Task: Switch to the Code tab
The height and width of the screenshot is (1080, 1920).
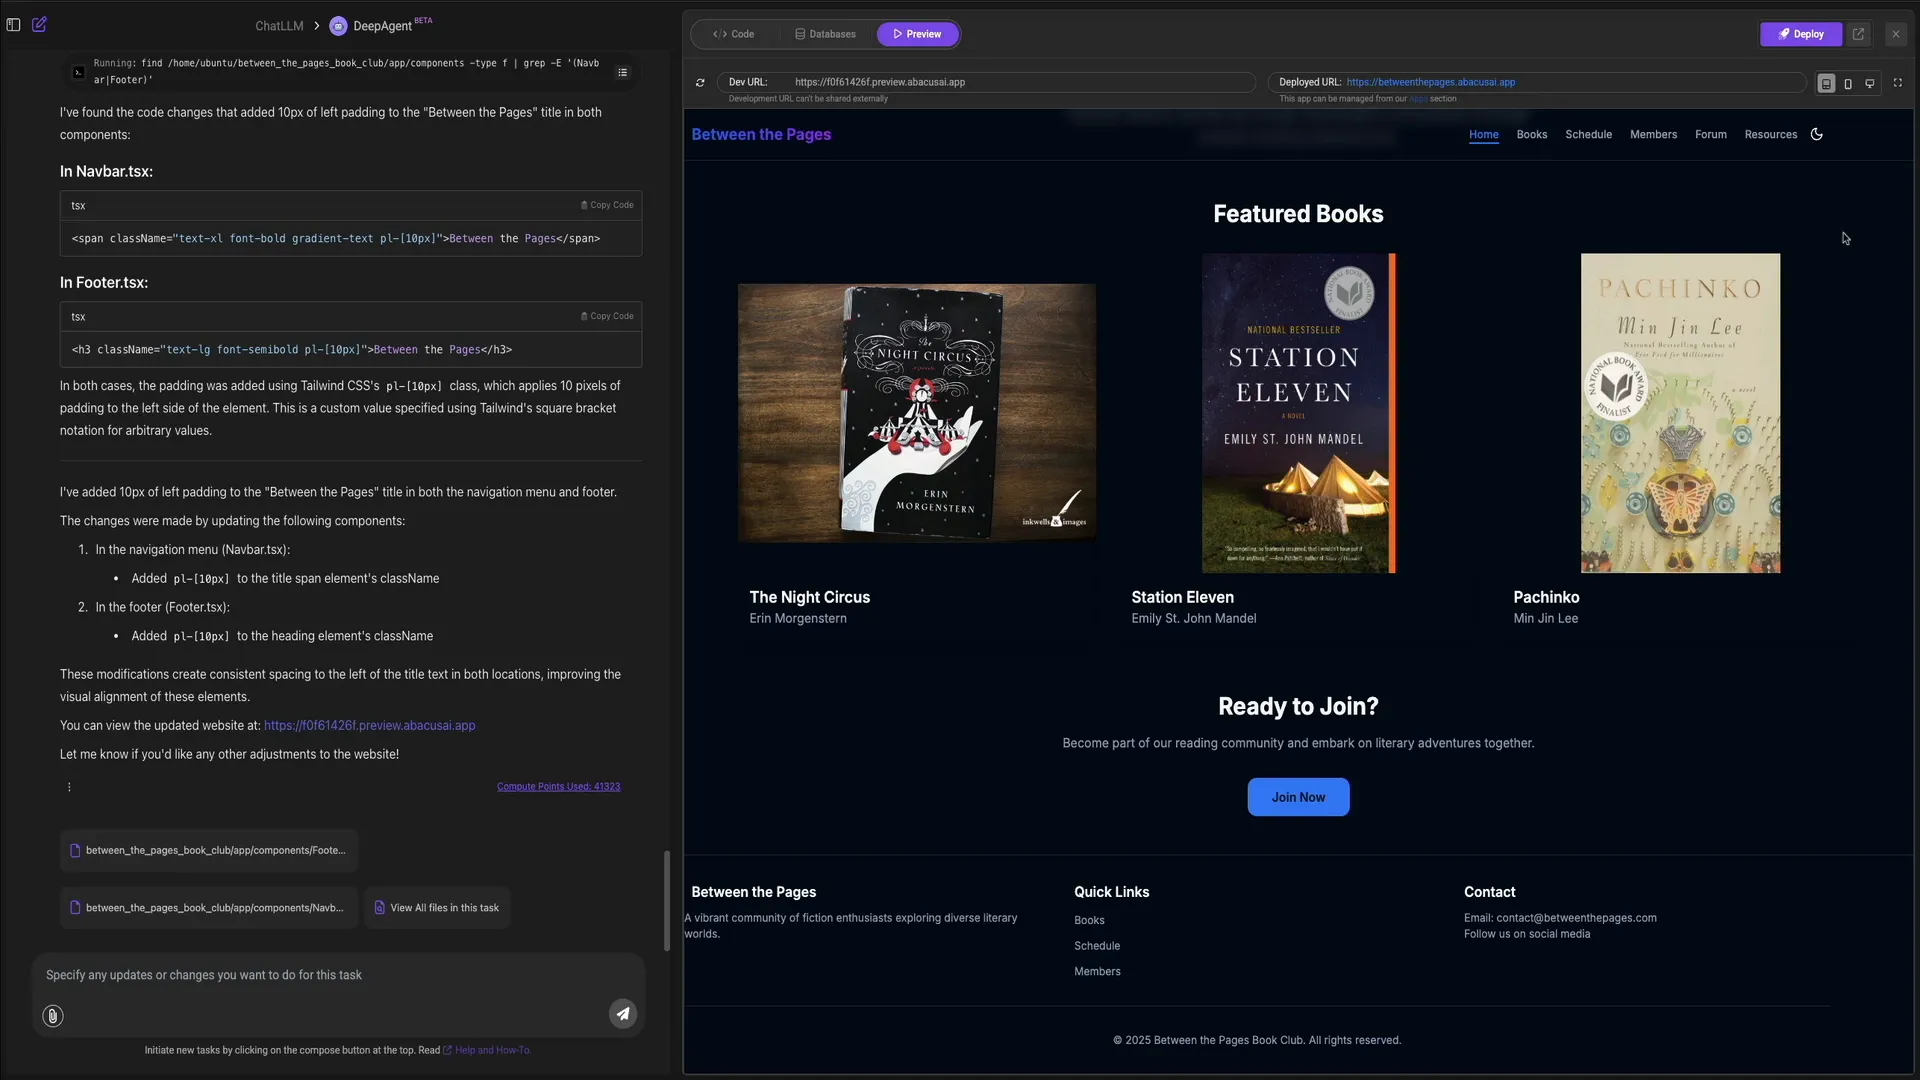Action: point(733,34)
